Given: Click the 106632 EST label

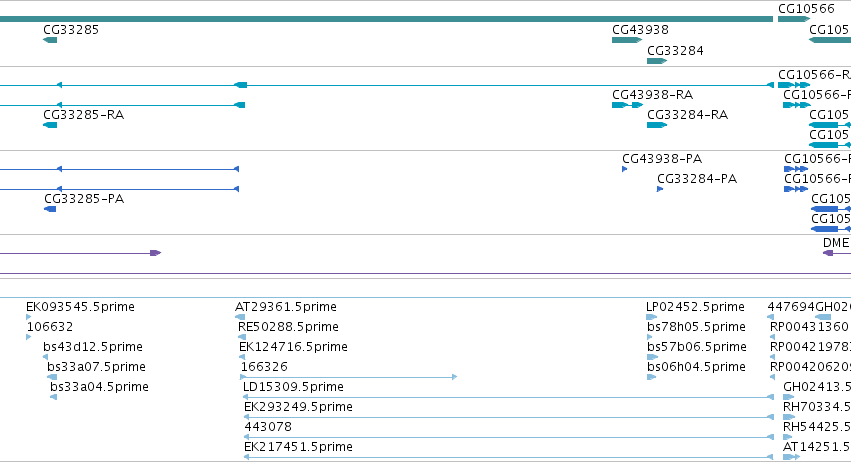Looking at the screenshot, I should coord(50,327).
